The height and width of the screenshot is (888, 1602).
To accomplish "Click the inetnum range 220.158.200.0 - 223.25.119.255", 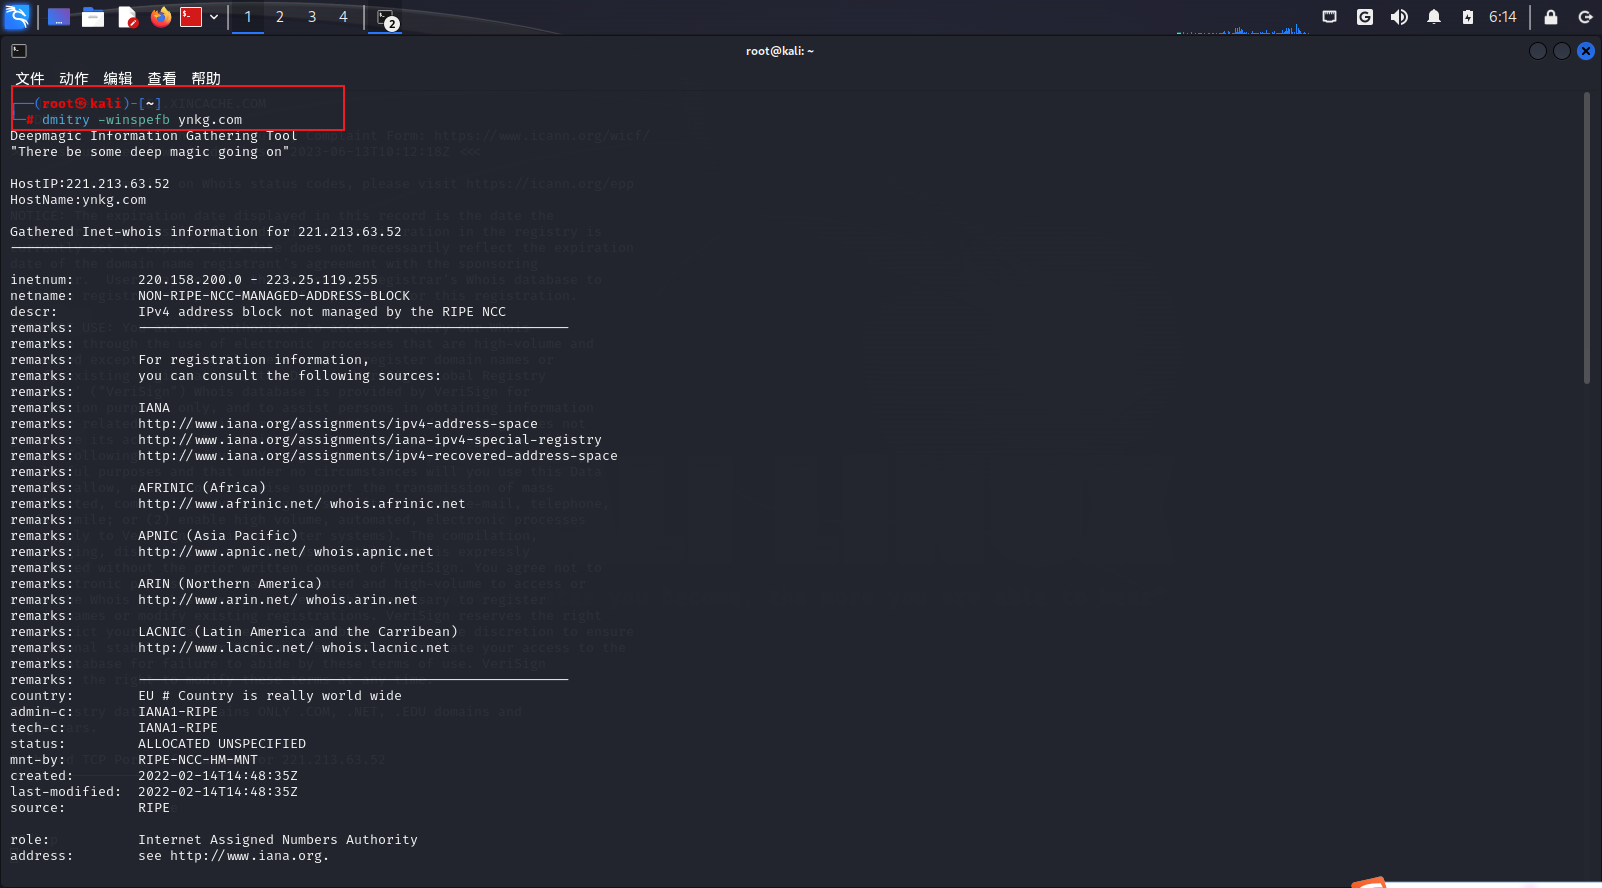I will pyautogui.click(x=258, y=280).
